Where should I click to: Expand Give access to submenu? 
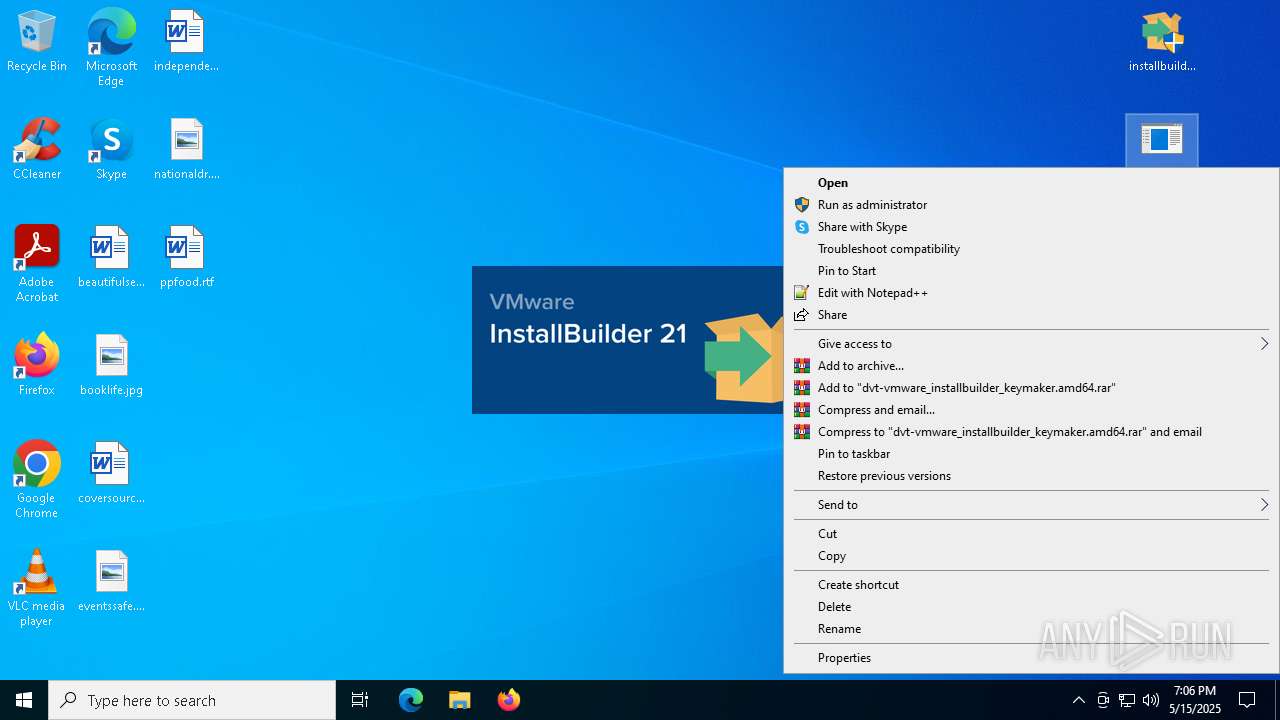pyautogui.click(x=1031, y=344)
